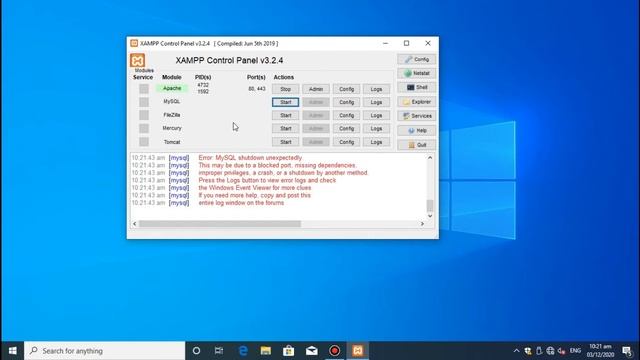The width and height of the screenshot is (640, 360).
Task: Open Cortana circle icon
Action: [x=196, y=351]
